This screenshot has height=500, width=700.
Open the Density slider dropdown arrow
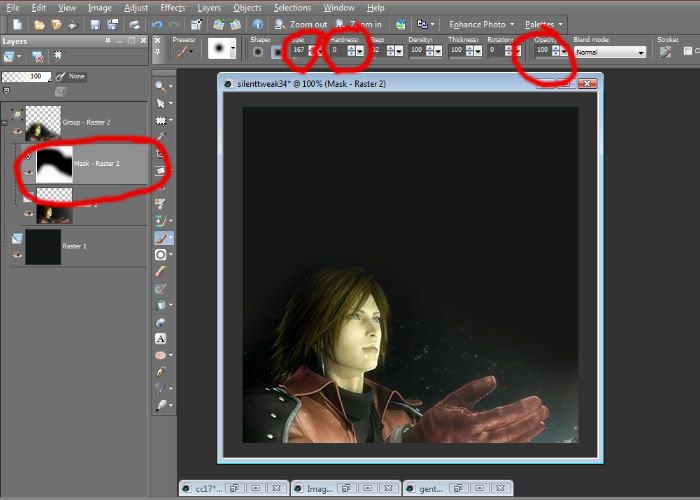[x=438, y=51]
